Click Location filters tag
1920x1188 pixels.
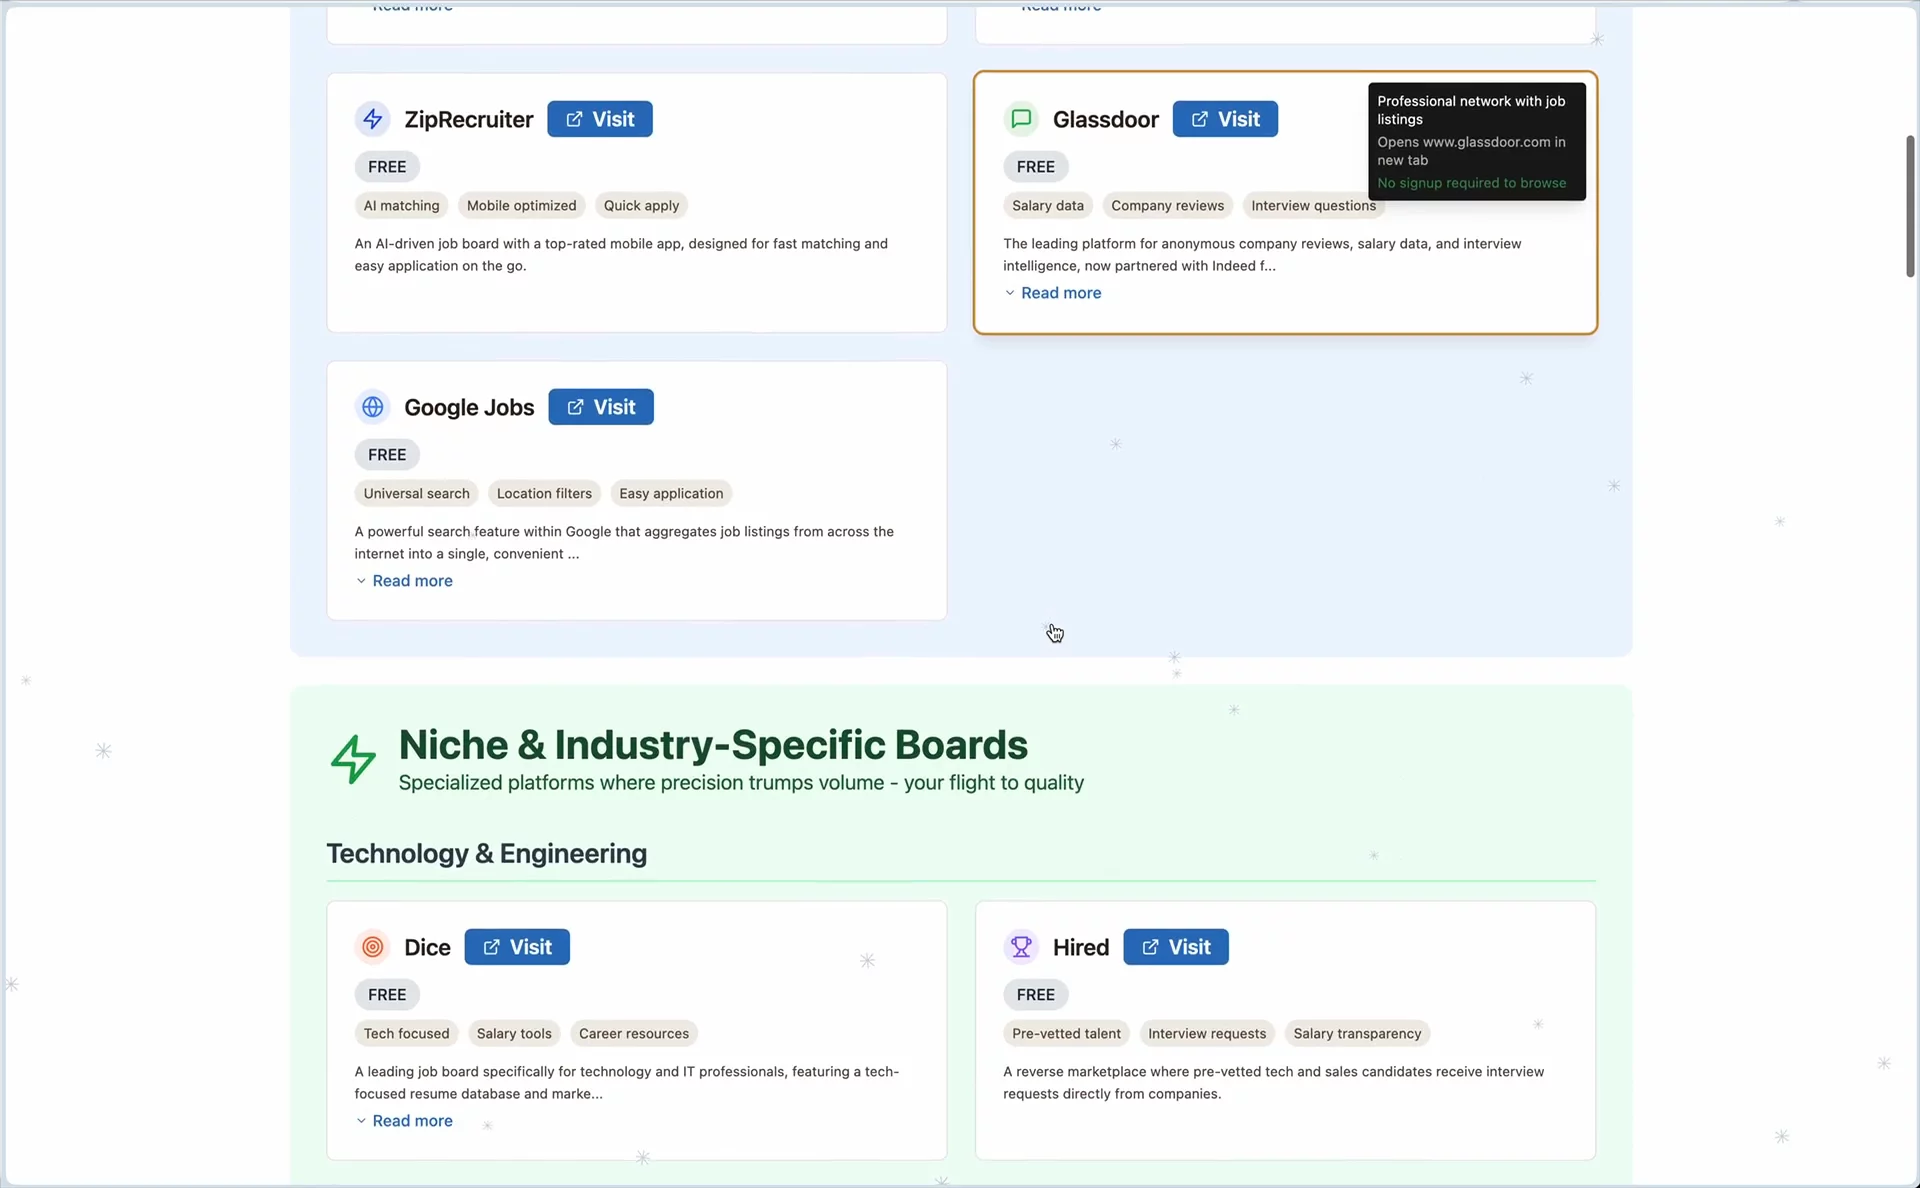click(544, 494)
